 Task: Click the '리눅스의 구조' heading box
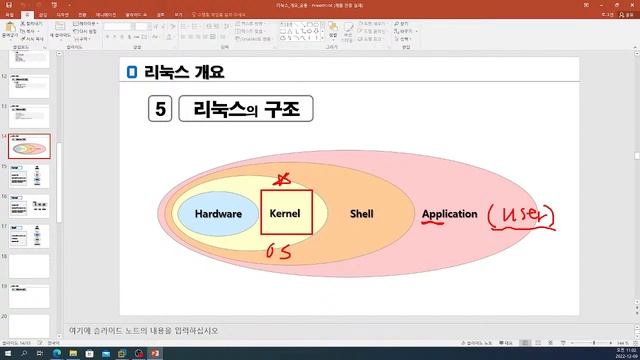(246, 109)
